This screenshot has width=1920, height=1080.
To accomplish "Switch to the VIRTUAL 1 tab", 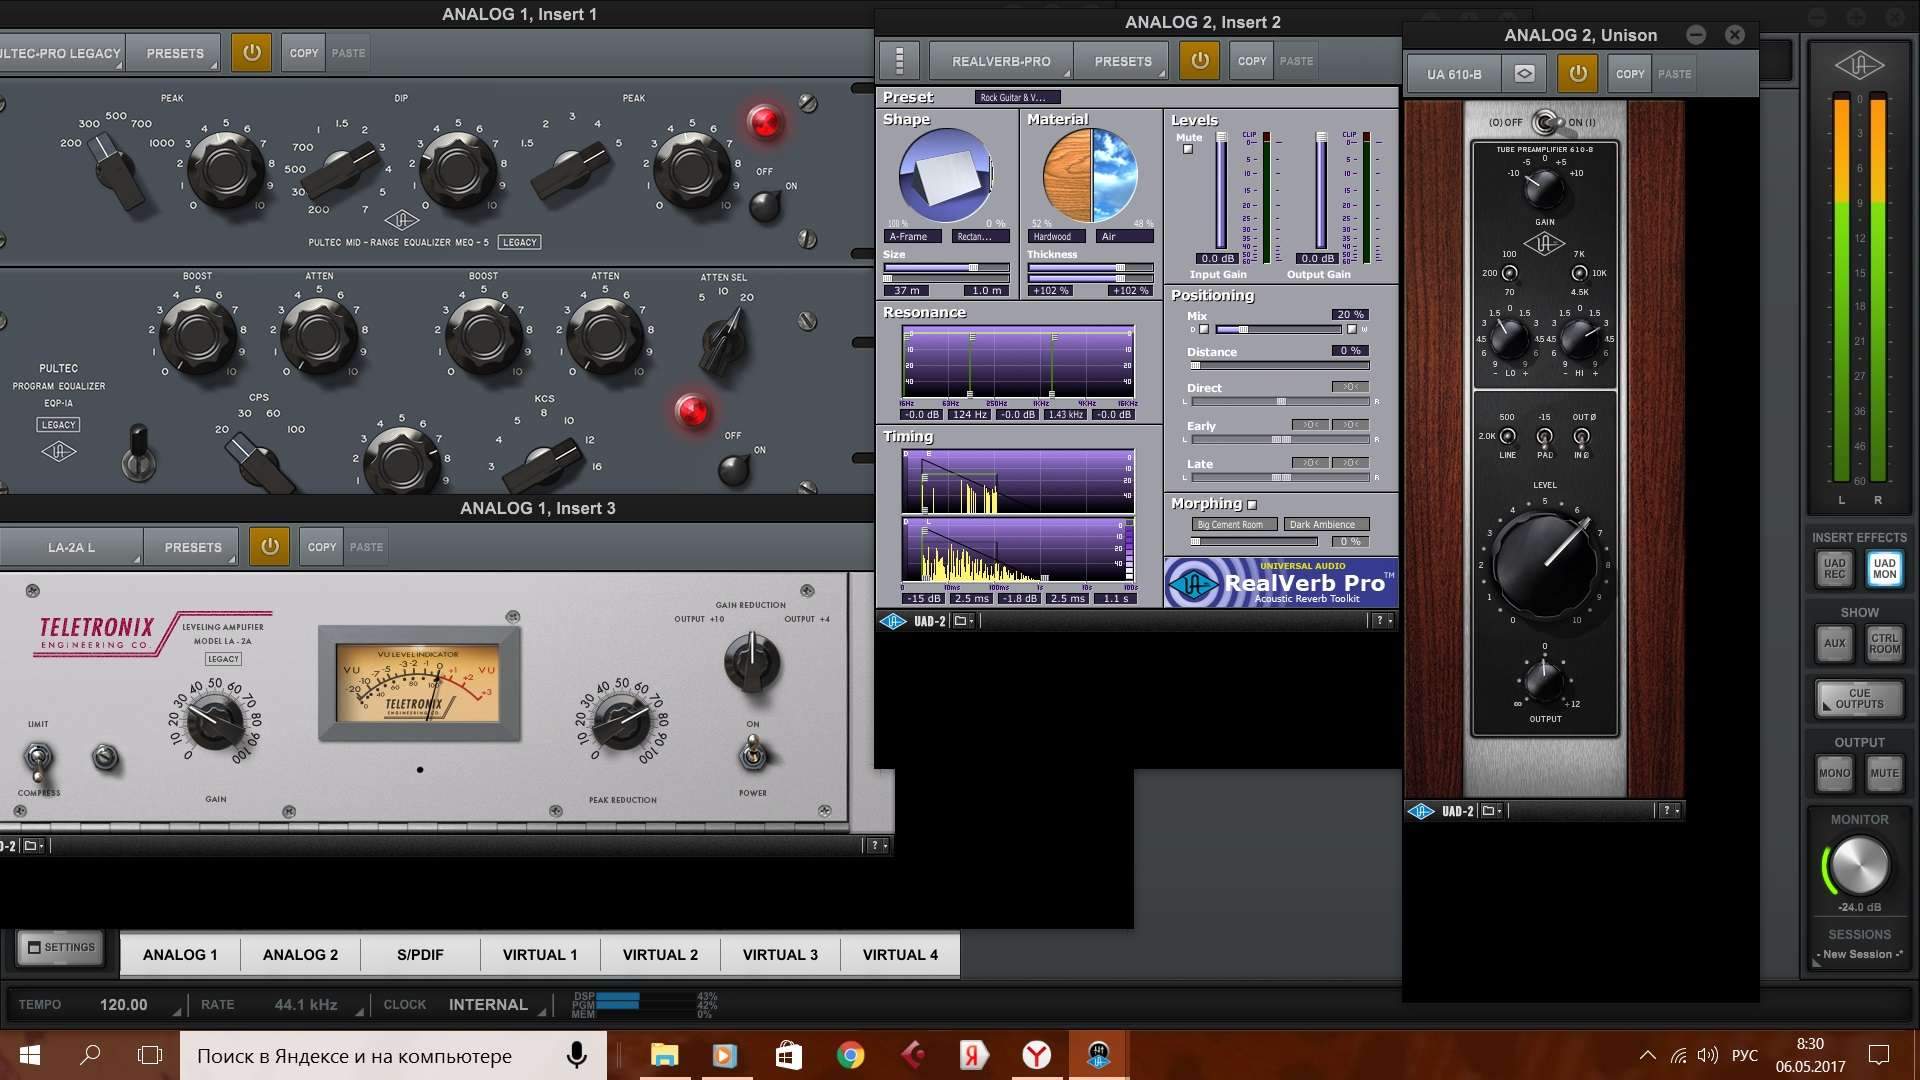I will (x=540, y=954).
